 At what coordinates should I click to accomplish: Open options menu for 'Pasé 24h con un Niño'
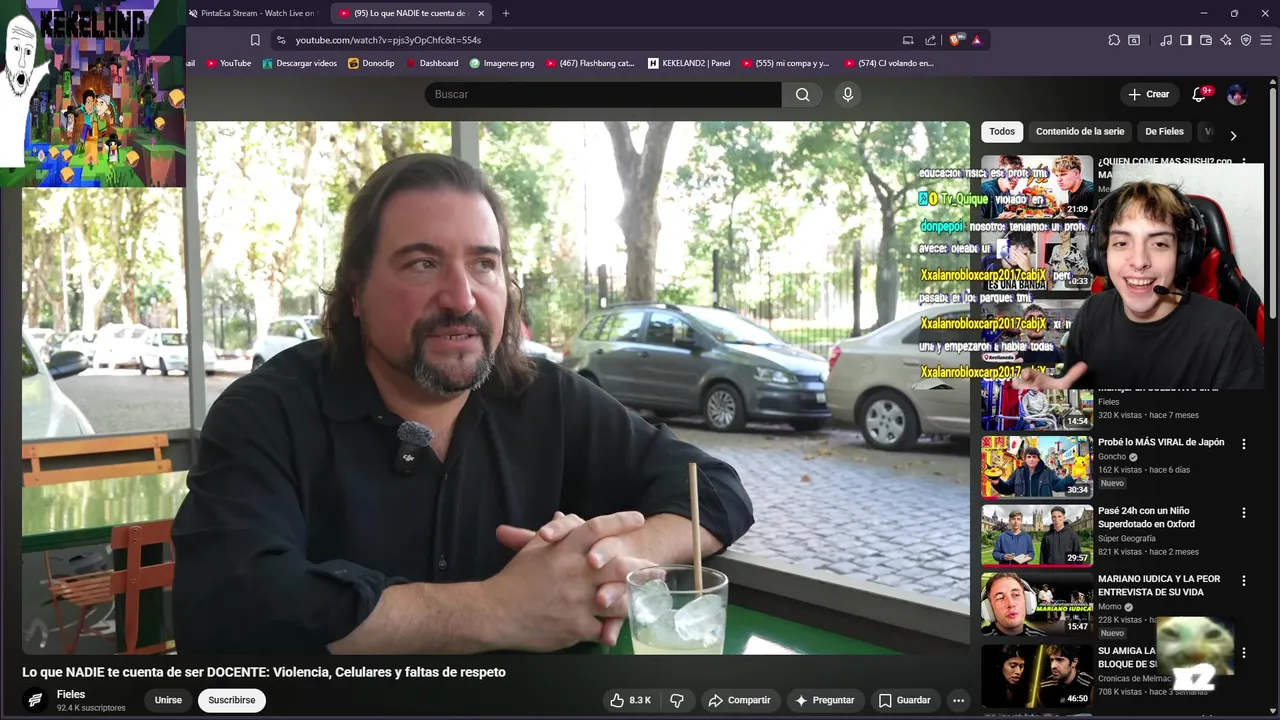click(1244, 512)
